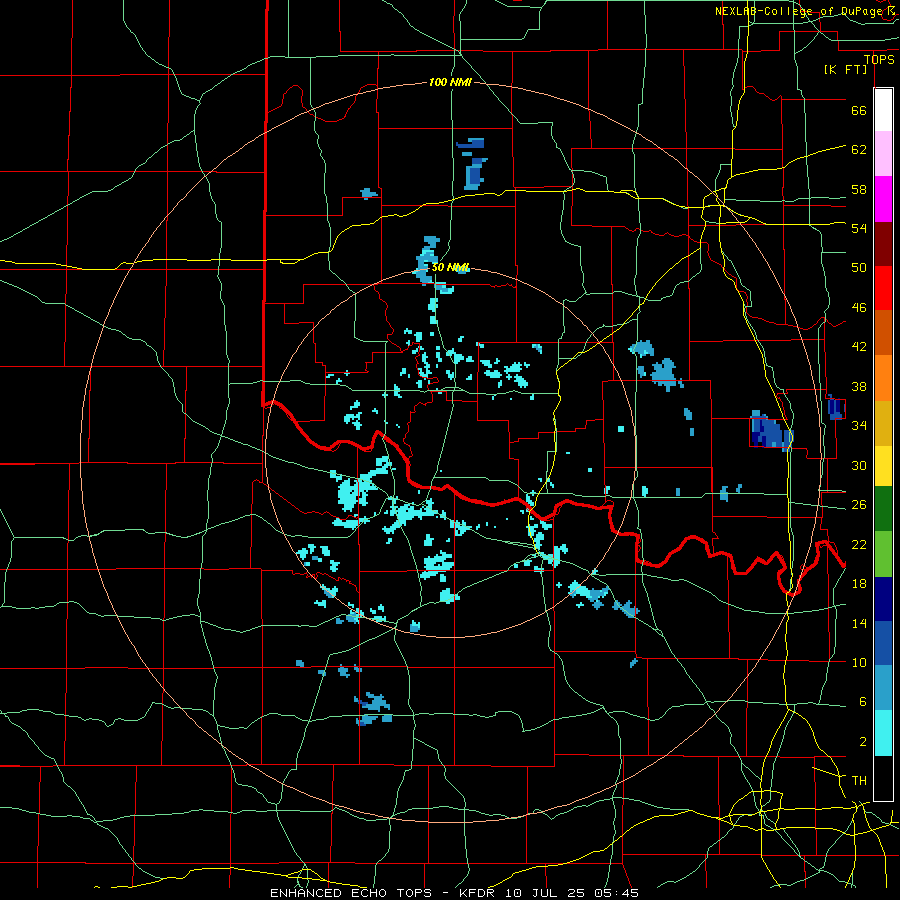Click the '58' legend value

[859, 189]
